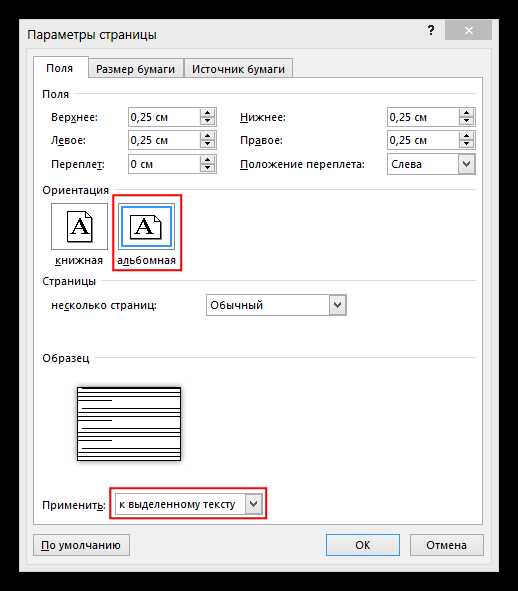Viewport: 518px width, 591px height.
Task: Decrease the Верхнее margin with down arrow
Action: coord(208,121)
